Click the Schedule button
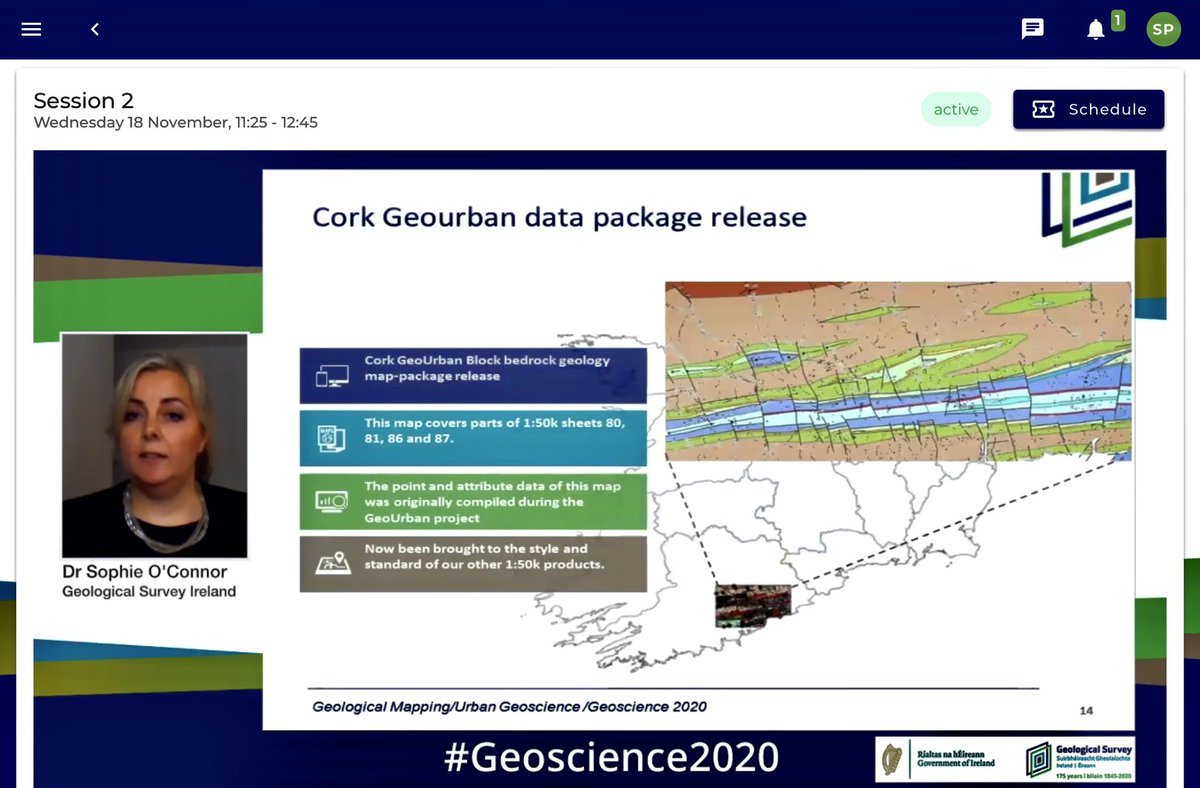 [1089, 109]
